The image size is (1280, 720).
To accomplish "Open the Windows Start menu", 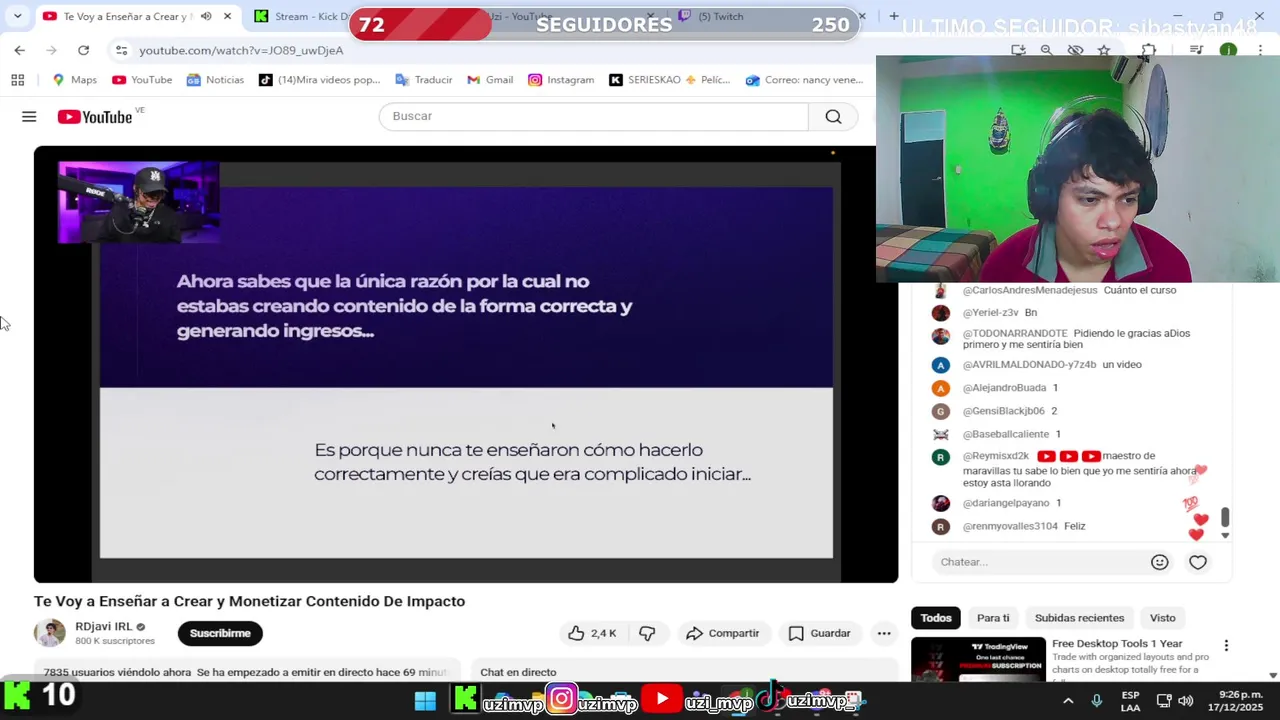I will point(425,700).
